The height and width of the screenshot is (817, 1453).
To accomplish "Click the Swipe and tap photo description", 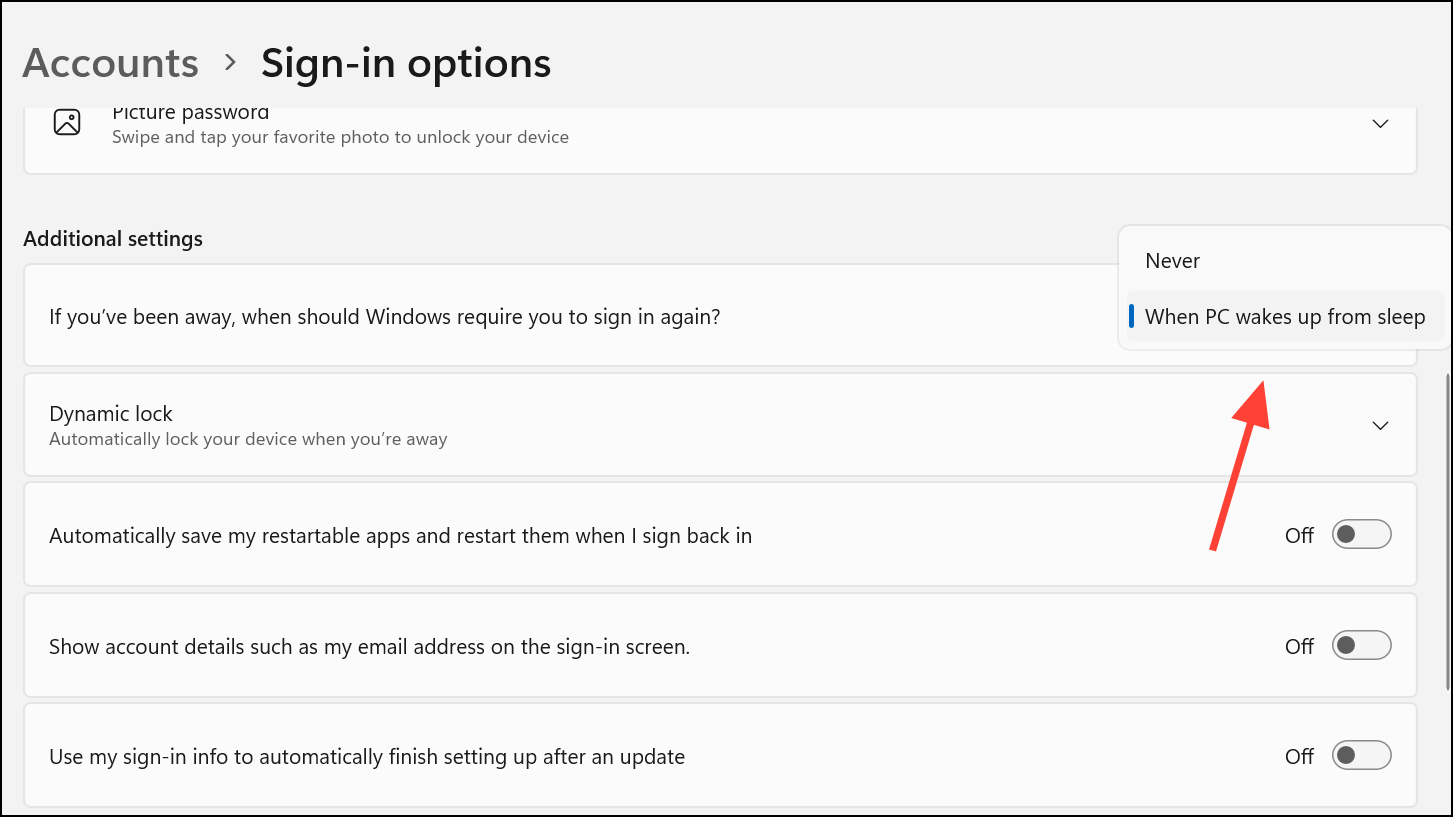I will 340,137.
